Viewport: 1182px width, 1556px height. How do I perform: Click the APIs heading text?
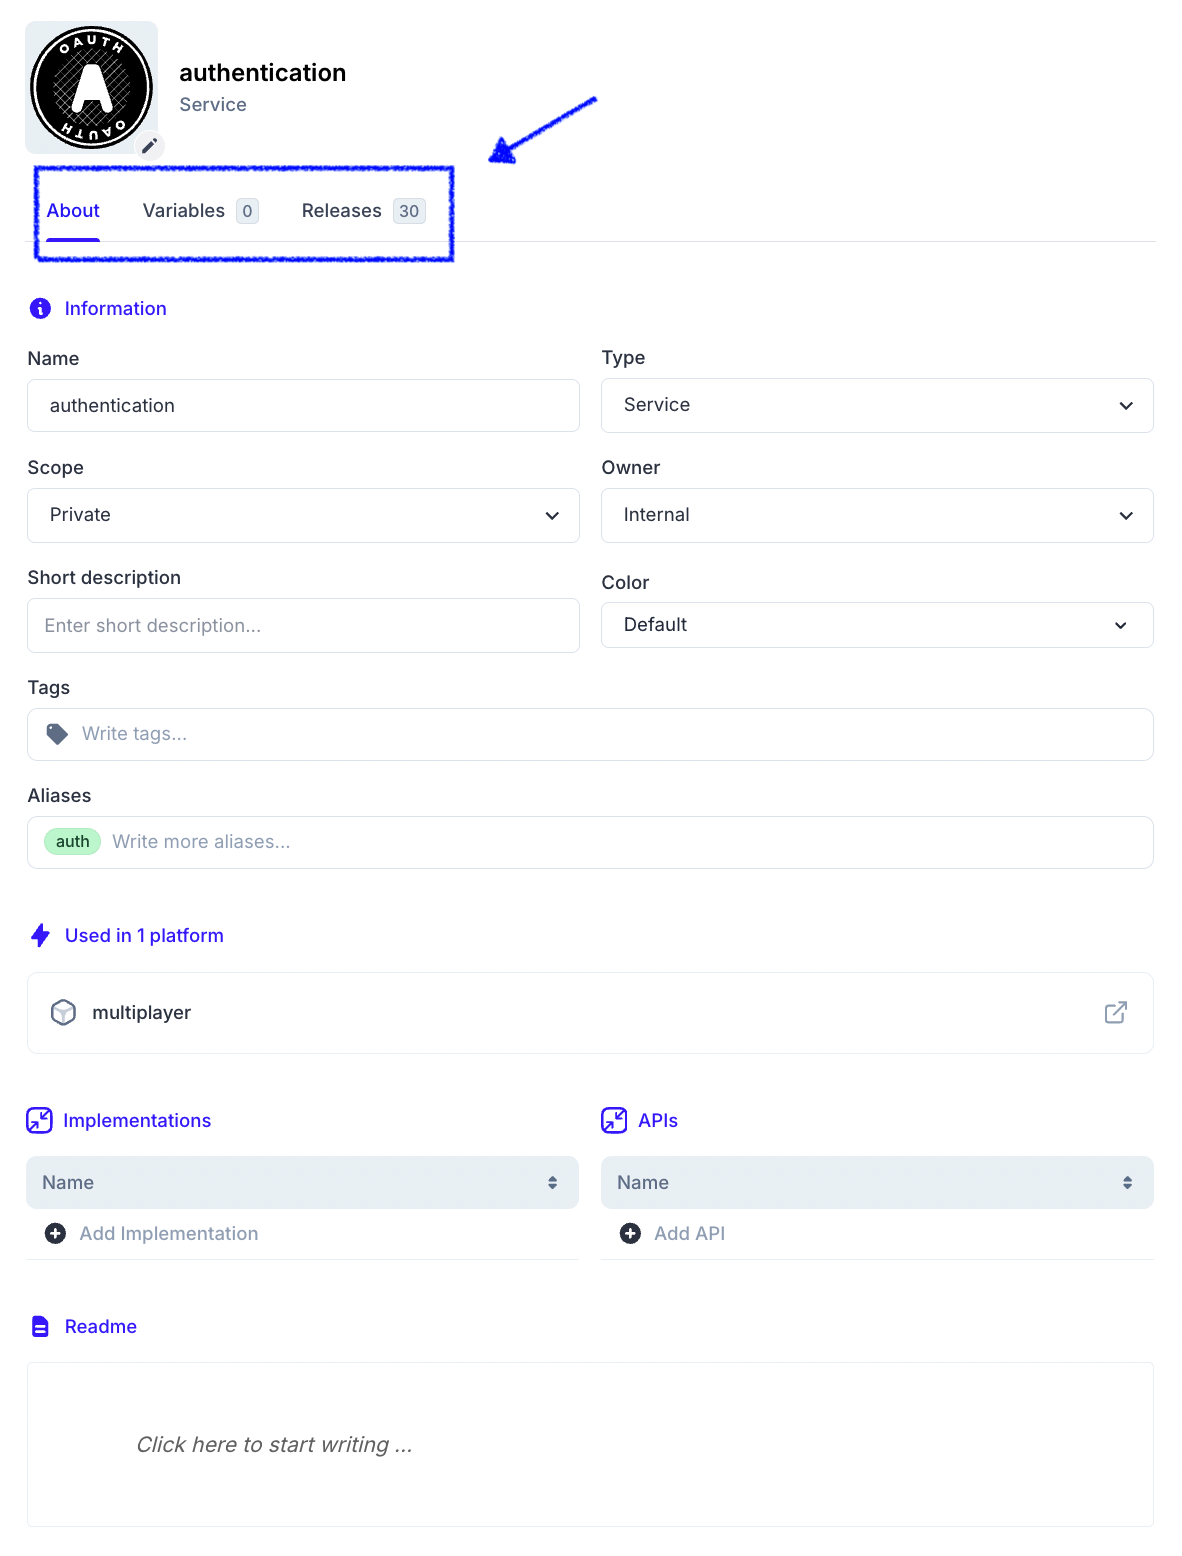658,1121
